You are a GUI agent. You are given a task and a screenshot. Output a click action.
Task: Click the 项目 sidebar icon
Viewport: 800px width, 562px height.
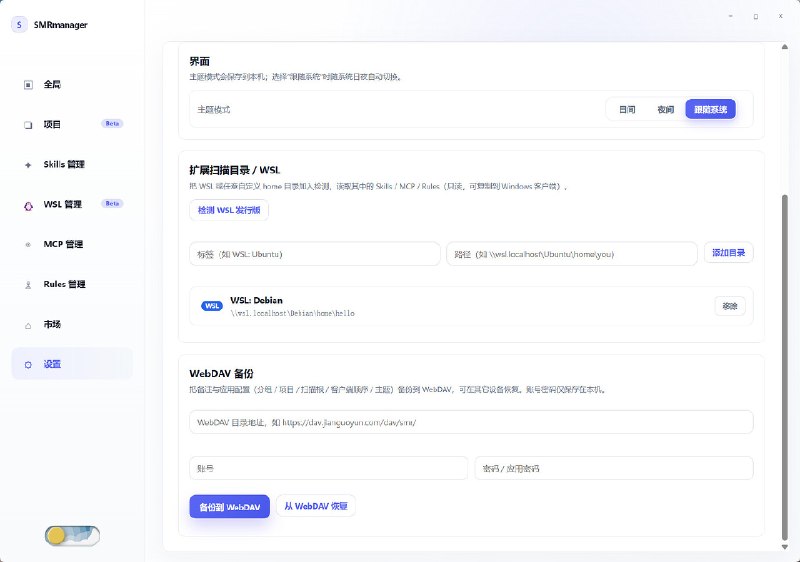pyautogui.click(x=28, y=125)
